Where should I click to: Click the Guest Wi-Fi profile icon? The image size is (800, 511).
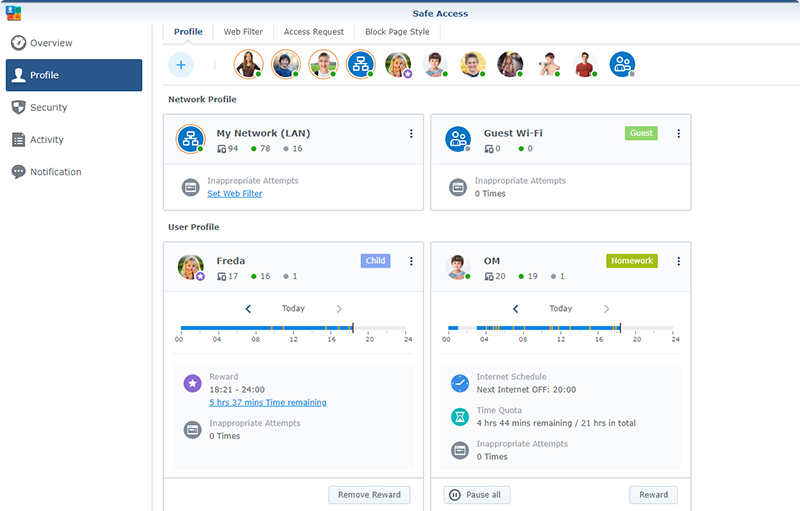click(x=458, y=140)
